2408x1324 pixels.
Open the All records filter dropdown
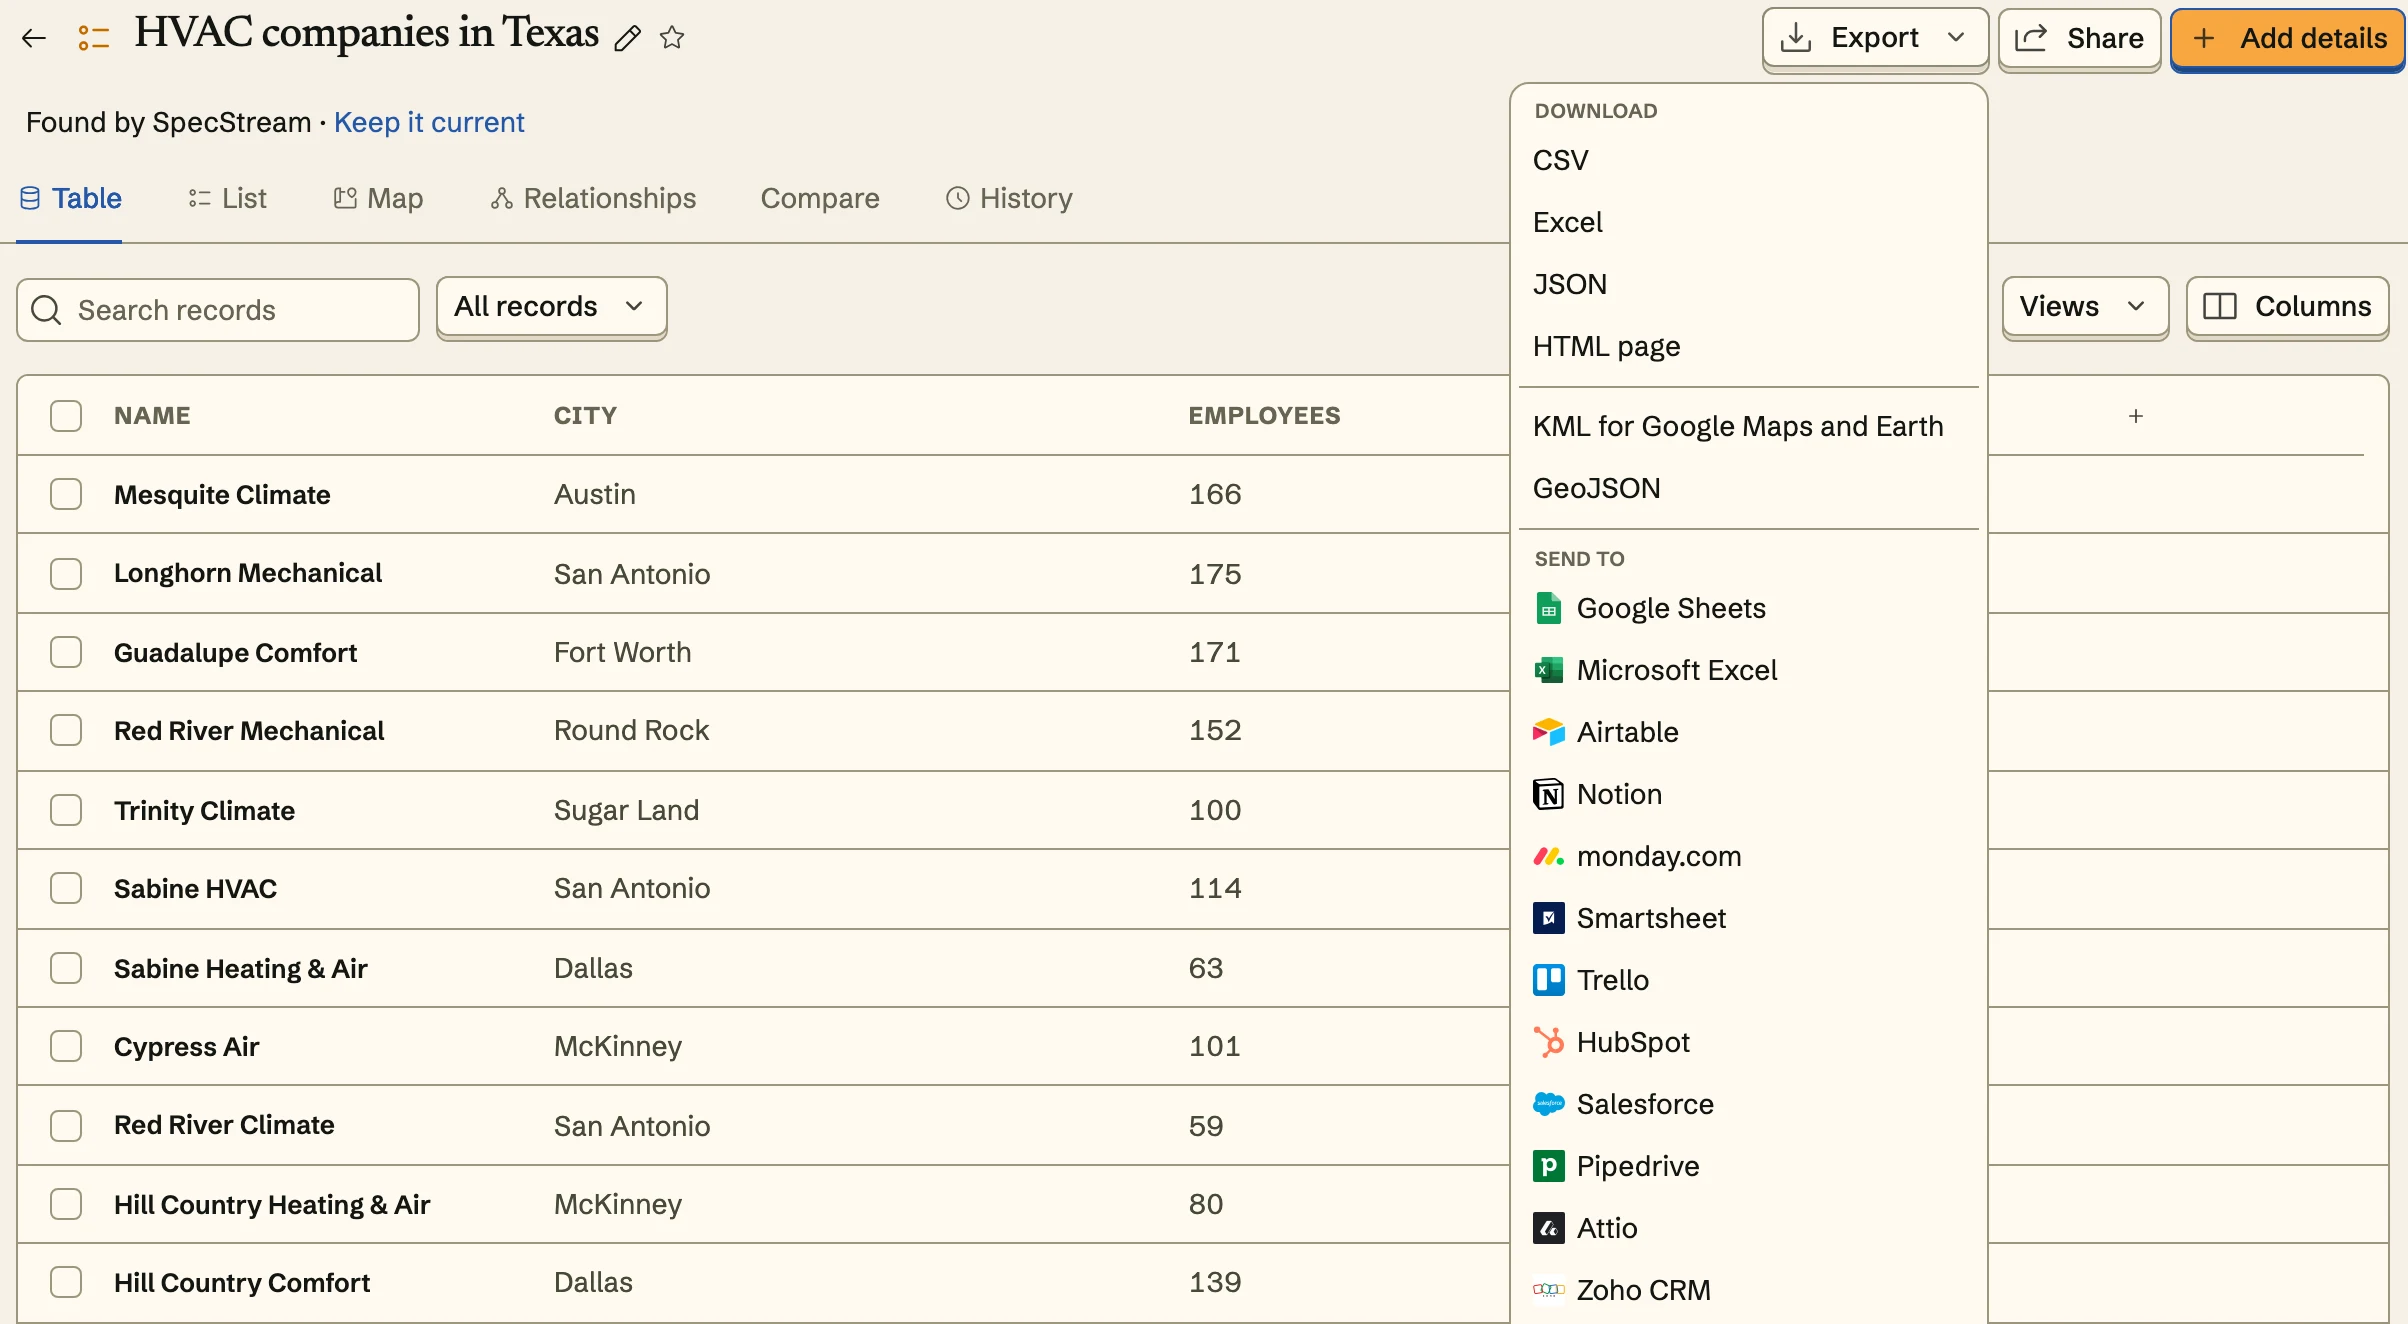click(x=551, y=307)
